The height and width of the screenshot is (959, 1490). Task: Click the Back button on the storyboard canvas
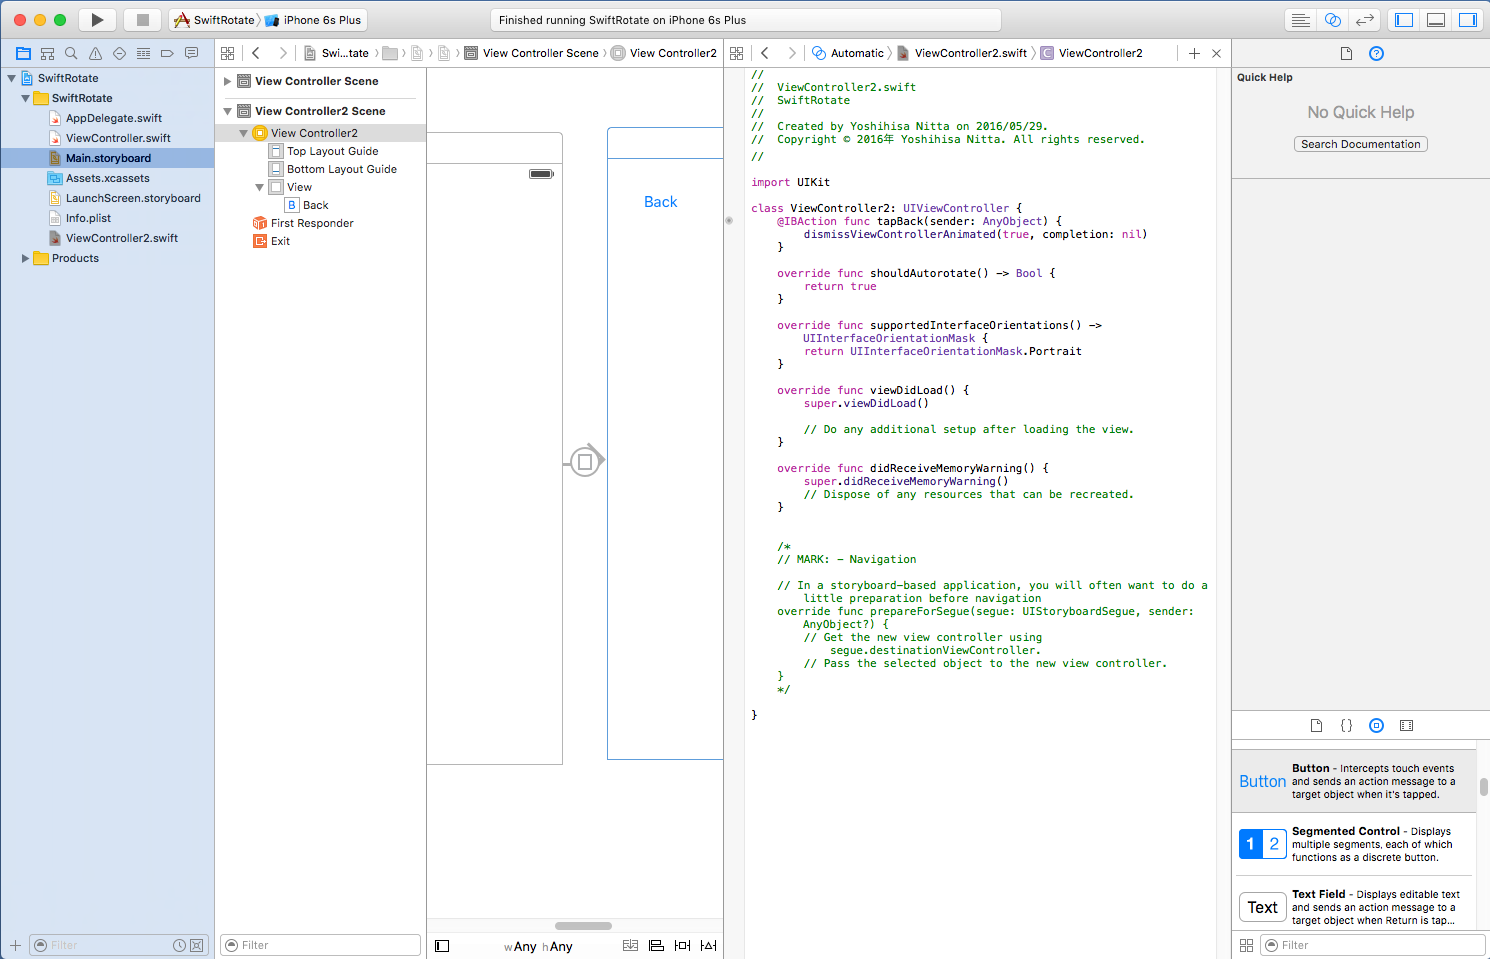coord(660,202)
